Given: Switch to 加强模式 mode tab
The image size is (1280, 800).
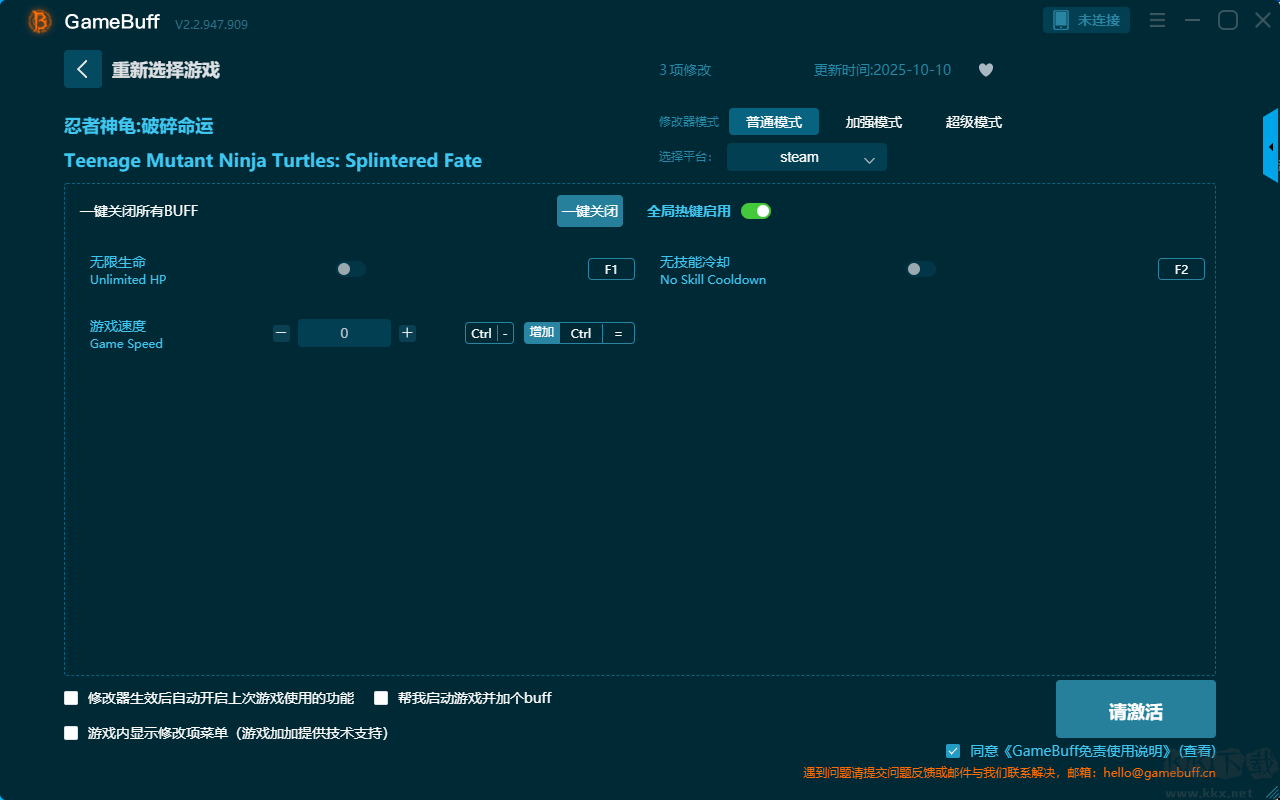Looking at the screenshot, I should (x=873, y=122).
